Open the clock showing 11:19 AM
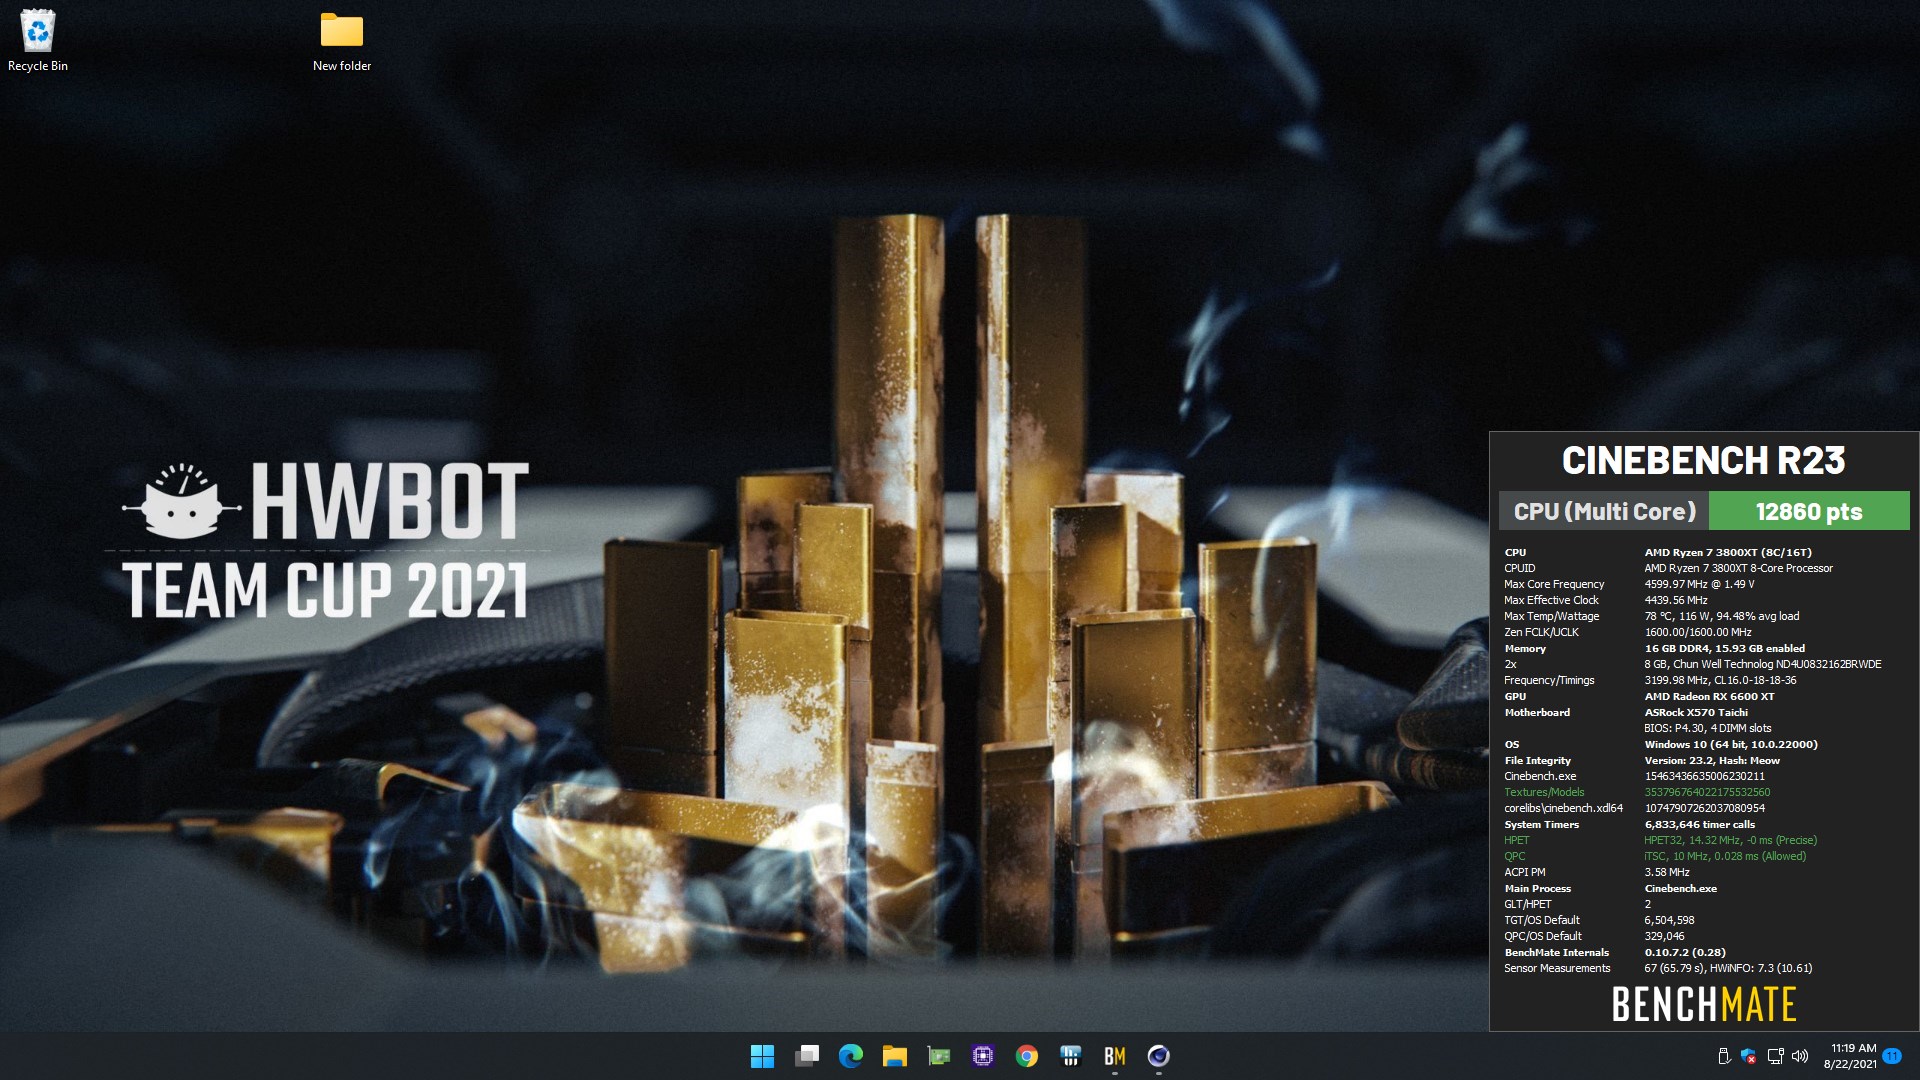This screenshot has width=1920, height=1080. pyautogui.click(x=1850, y=1056)
